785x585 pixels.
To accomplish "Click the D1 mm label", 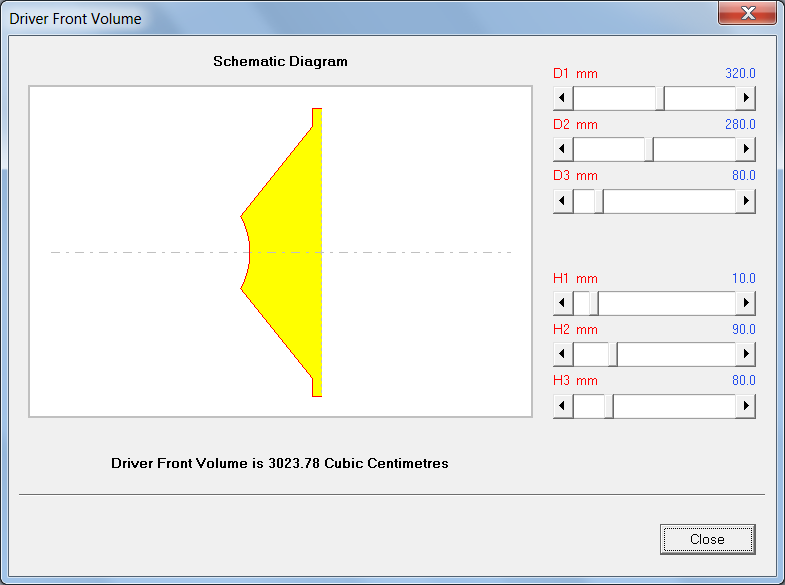I will click(x=575, y=74).
